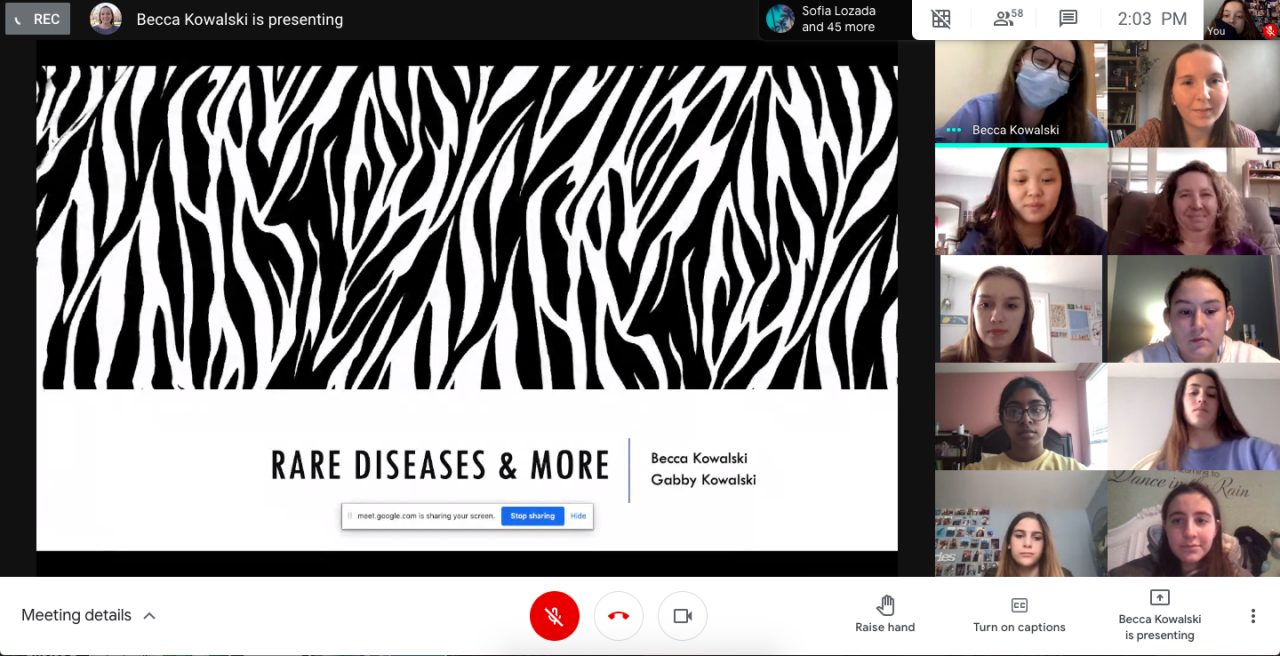Viewport: 1280px width, 656px height.
Task: Open your own video thumbnail labeled You
Action: (x=1241, y=19)
